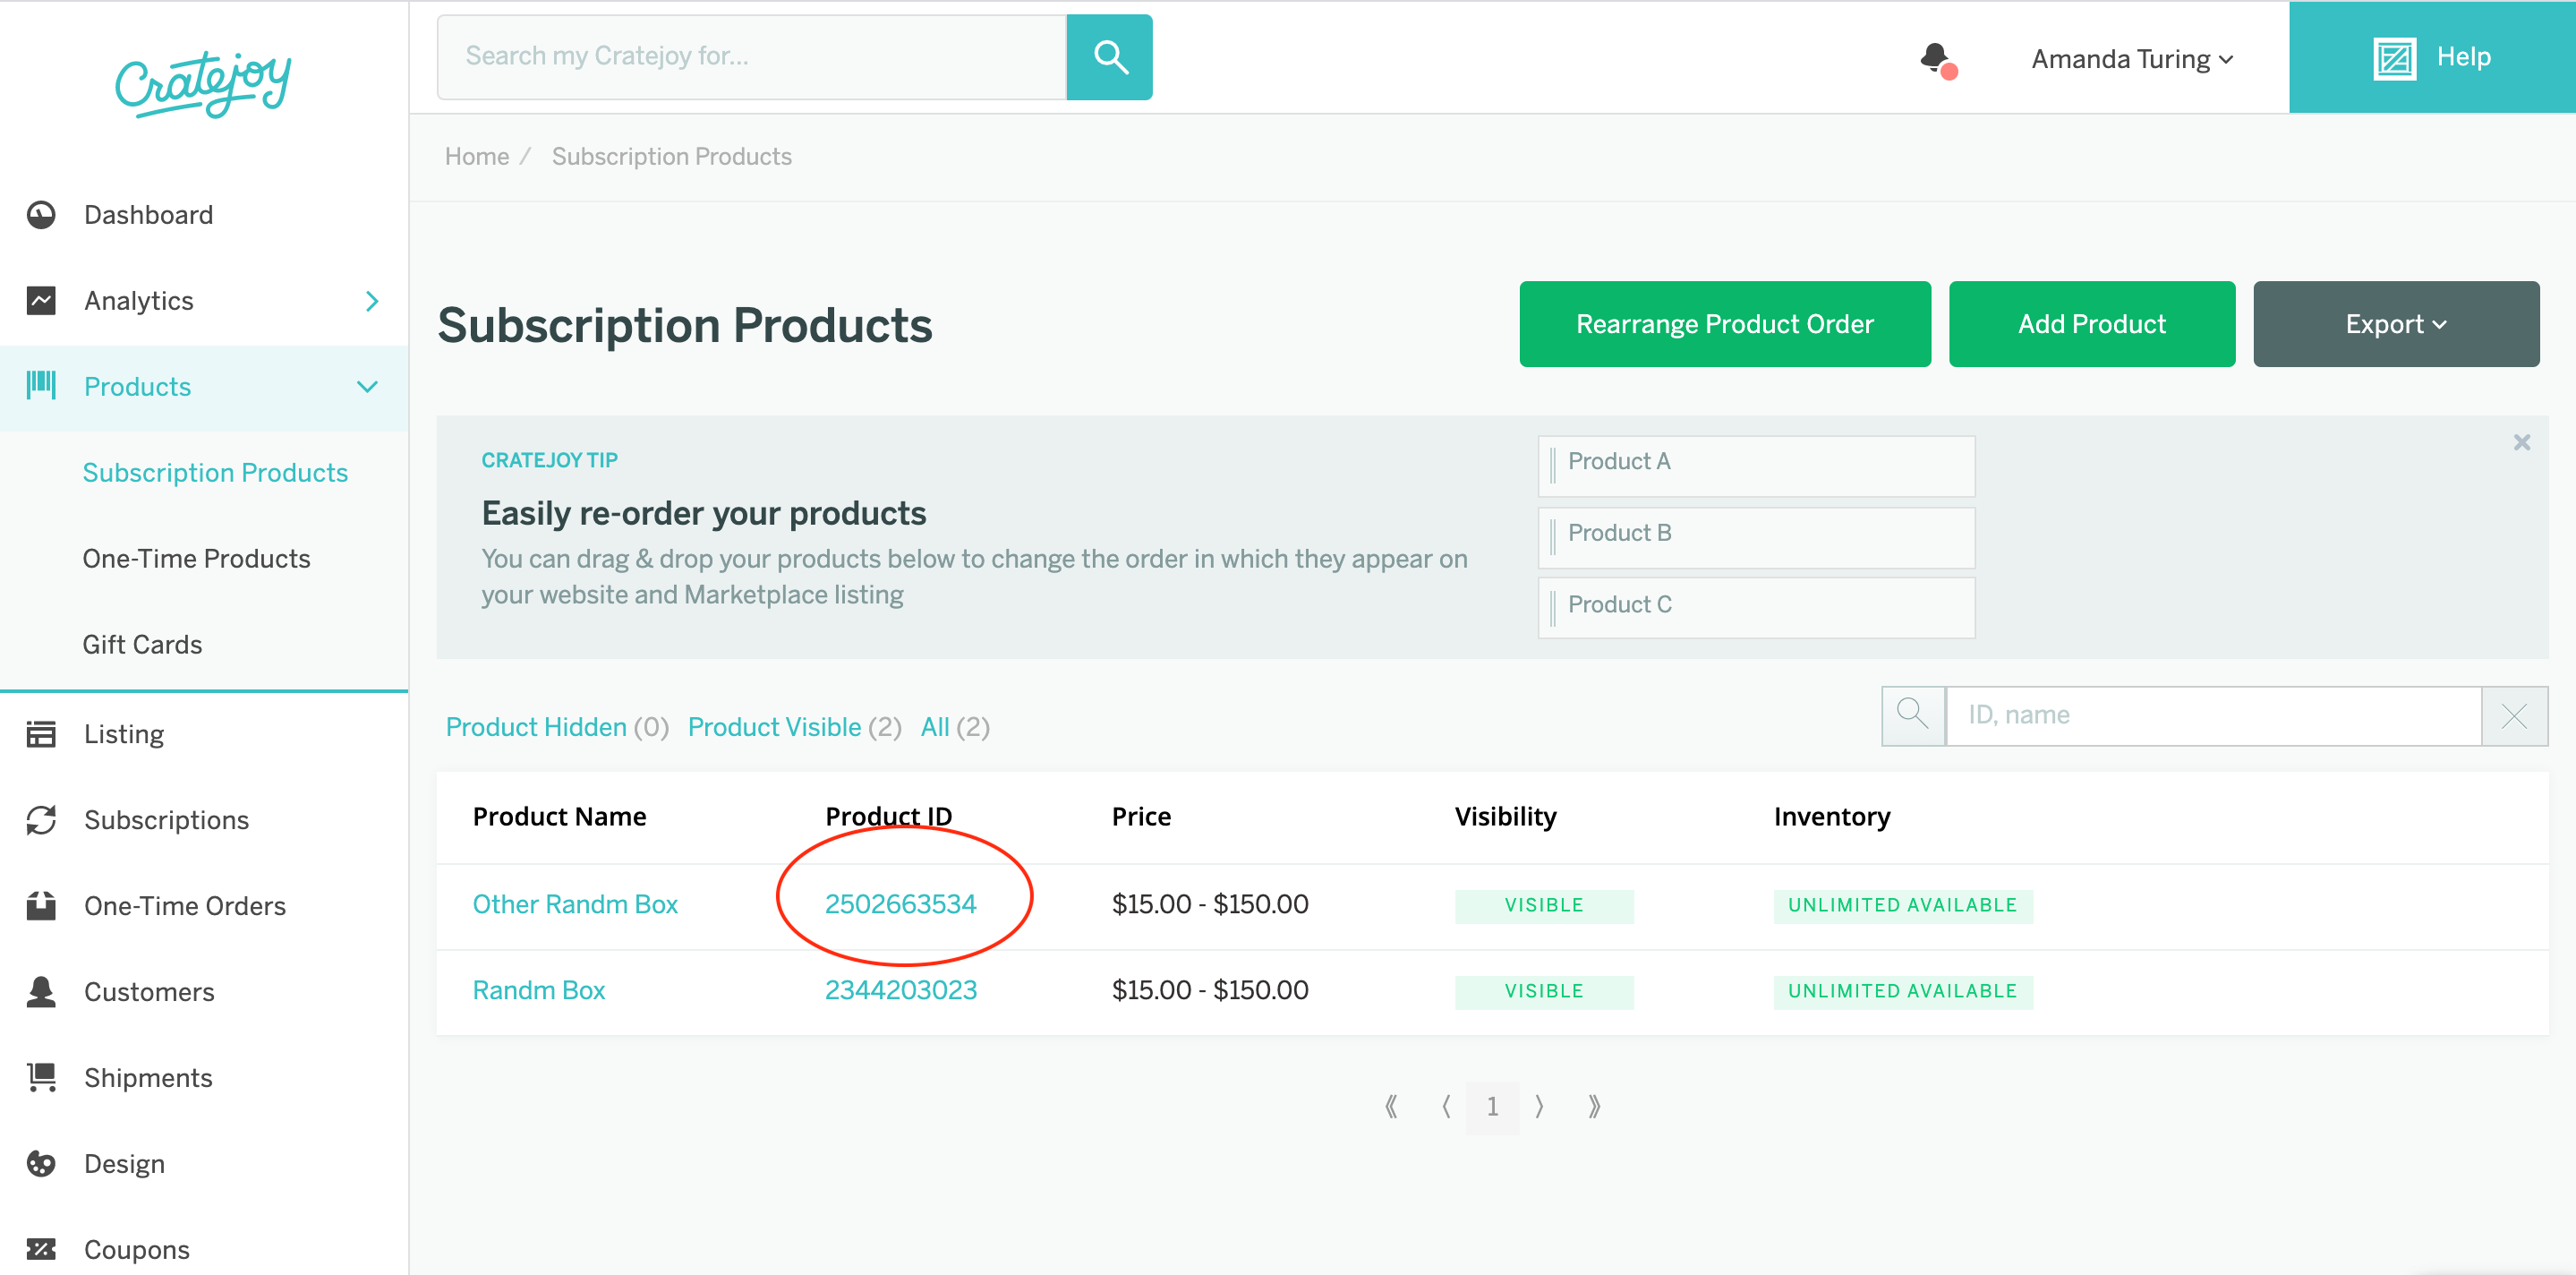Viewport: 2576px width, 1275px height.
Task: Click the Dashboard gauge icon
Action: (x=41, y=215)
